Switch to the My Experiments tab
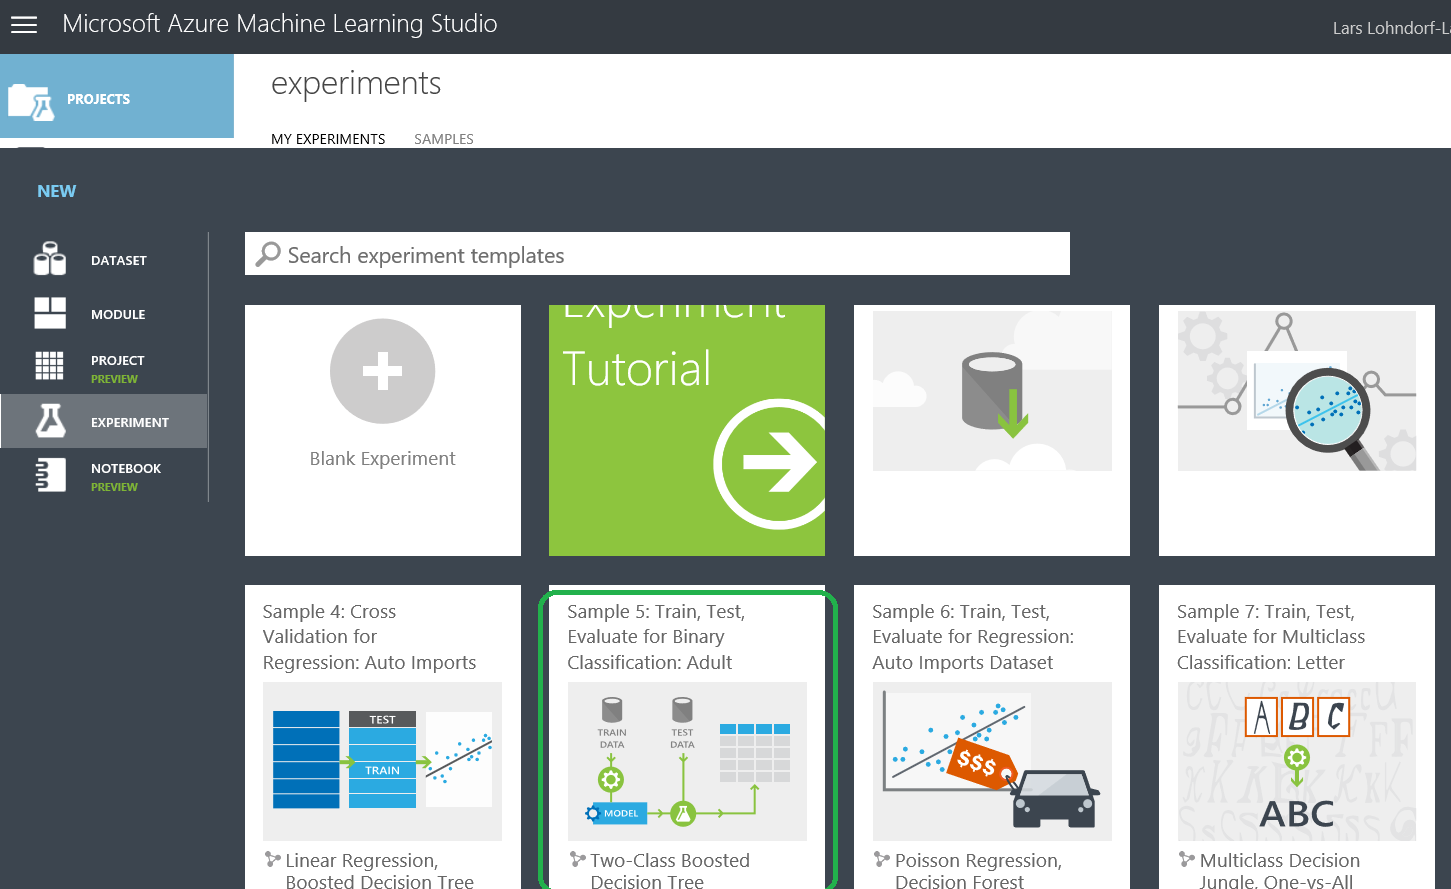 [328, 139]
